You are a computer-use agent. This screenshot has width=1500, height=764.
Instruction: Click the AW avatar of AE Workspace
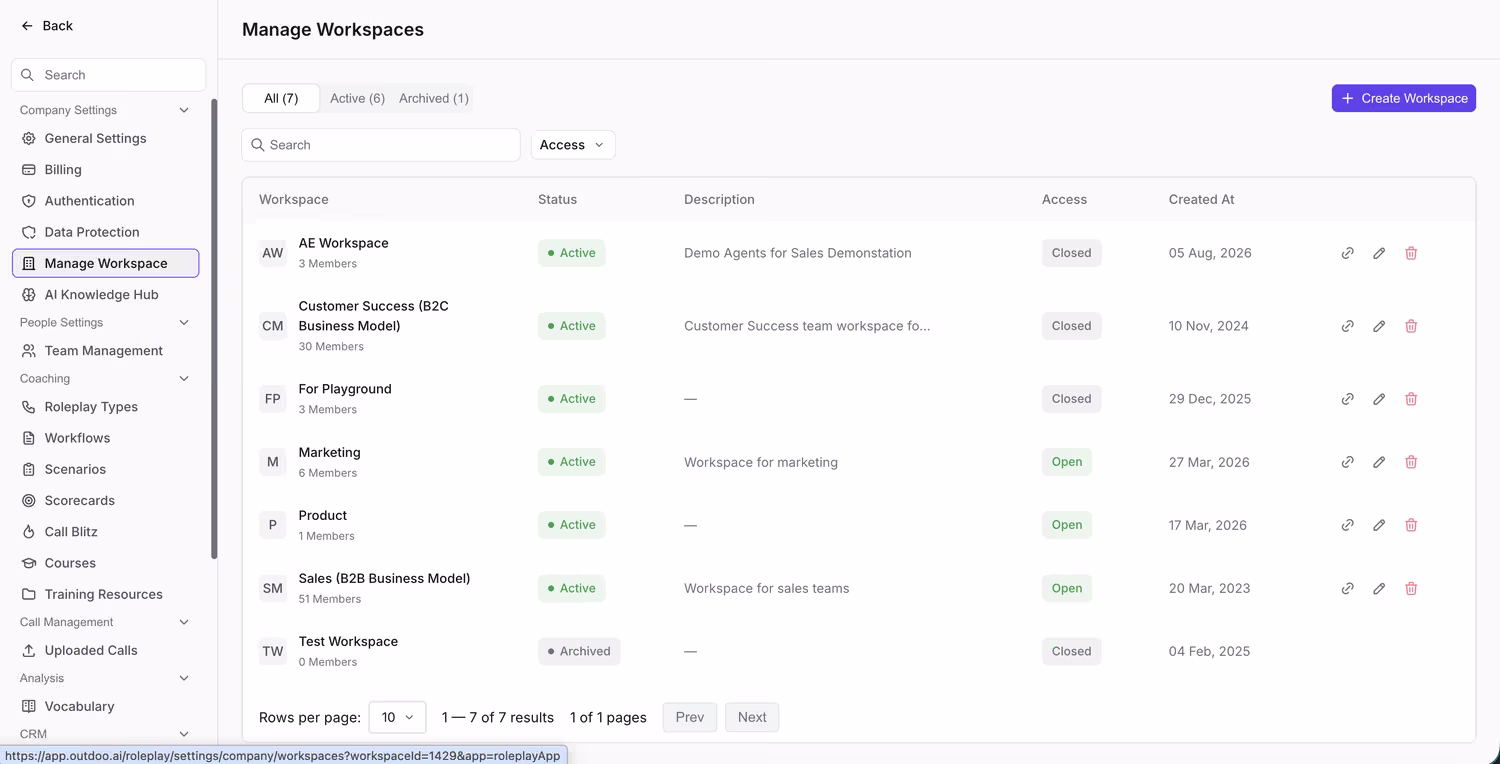pos(273,253)
